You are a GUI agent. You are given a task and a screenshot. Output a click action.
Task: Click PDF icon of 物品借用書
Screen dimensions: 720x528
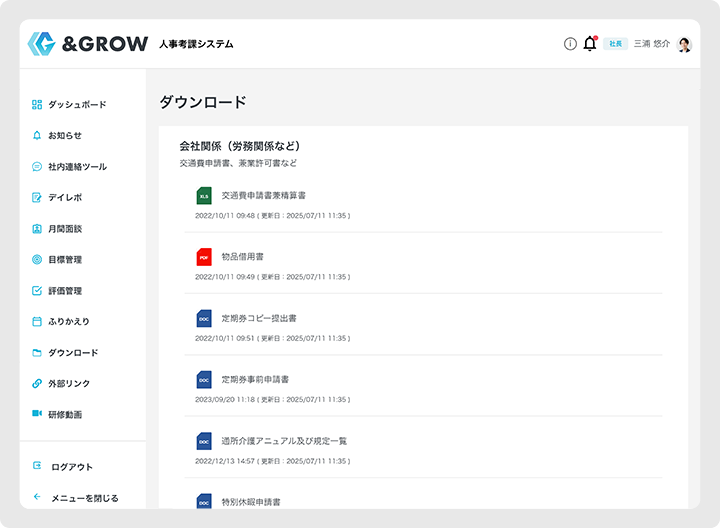(x=204, y=257)
